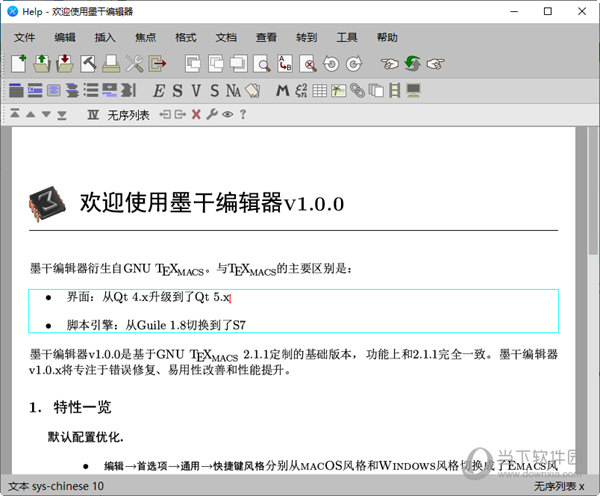The width and height of the screenshot is (600, 496).
Task: Open the 焦点 menu
Action: pyautogui.click(x=145, y=38)
